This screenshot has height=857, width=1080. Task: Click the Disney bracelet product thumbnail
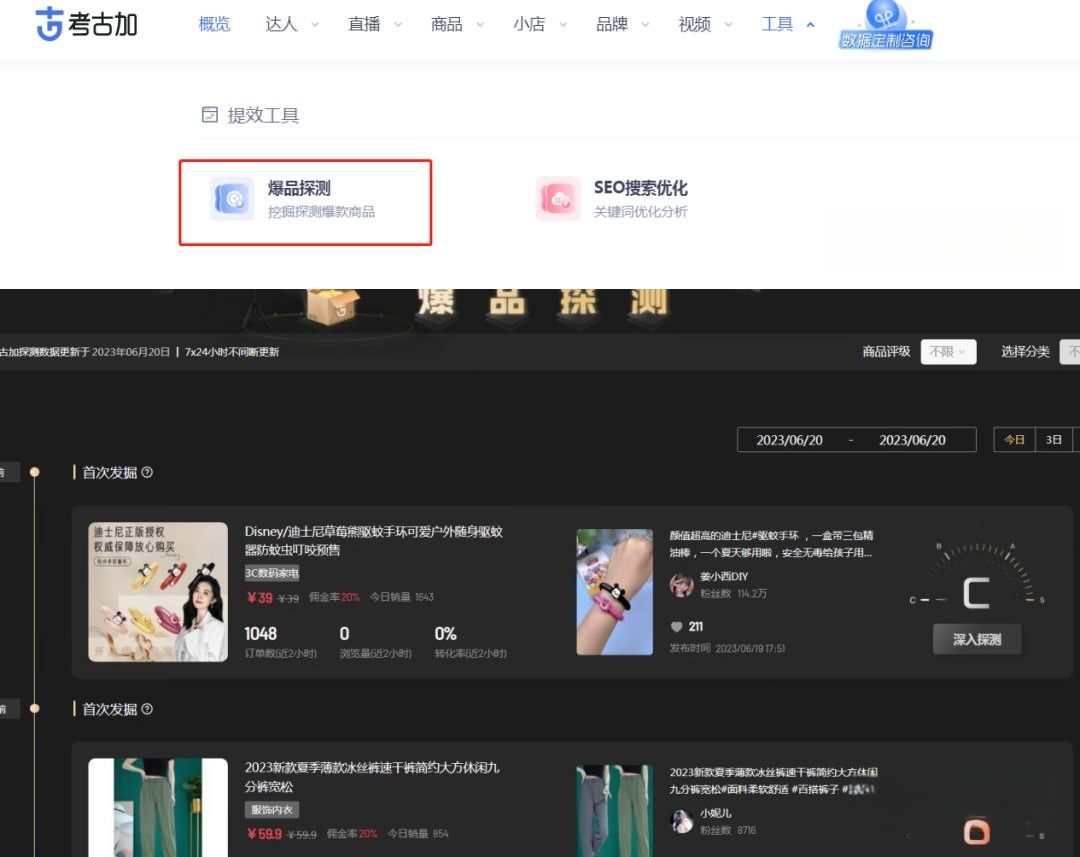[158, 591]
